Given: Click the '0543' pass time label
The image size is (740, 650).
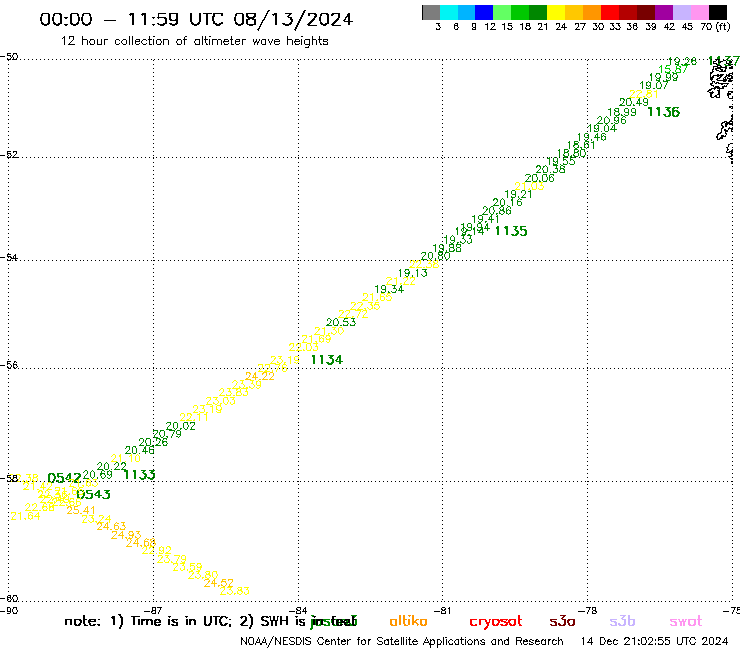Looking at the screenshot, I should [x=93, y=494].
